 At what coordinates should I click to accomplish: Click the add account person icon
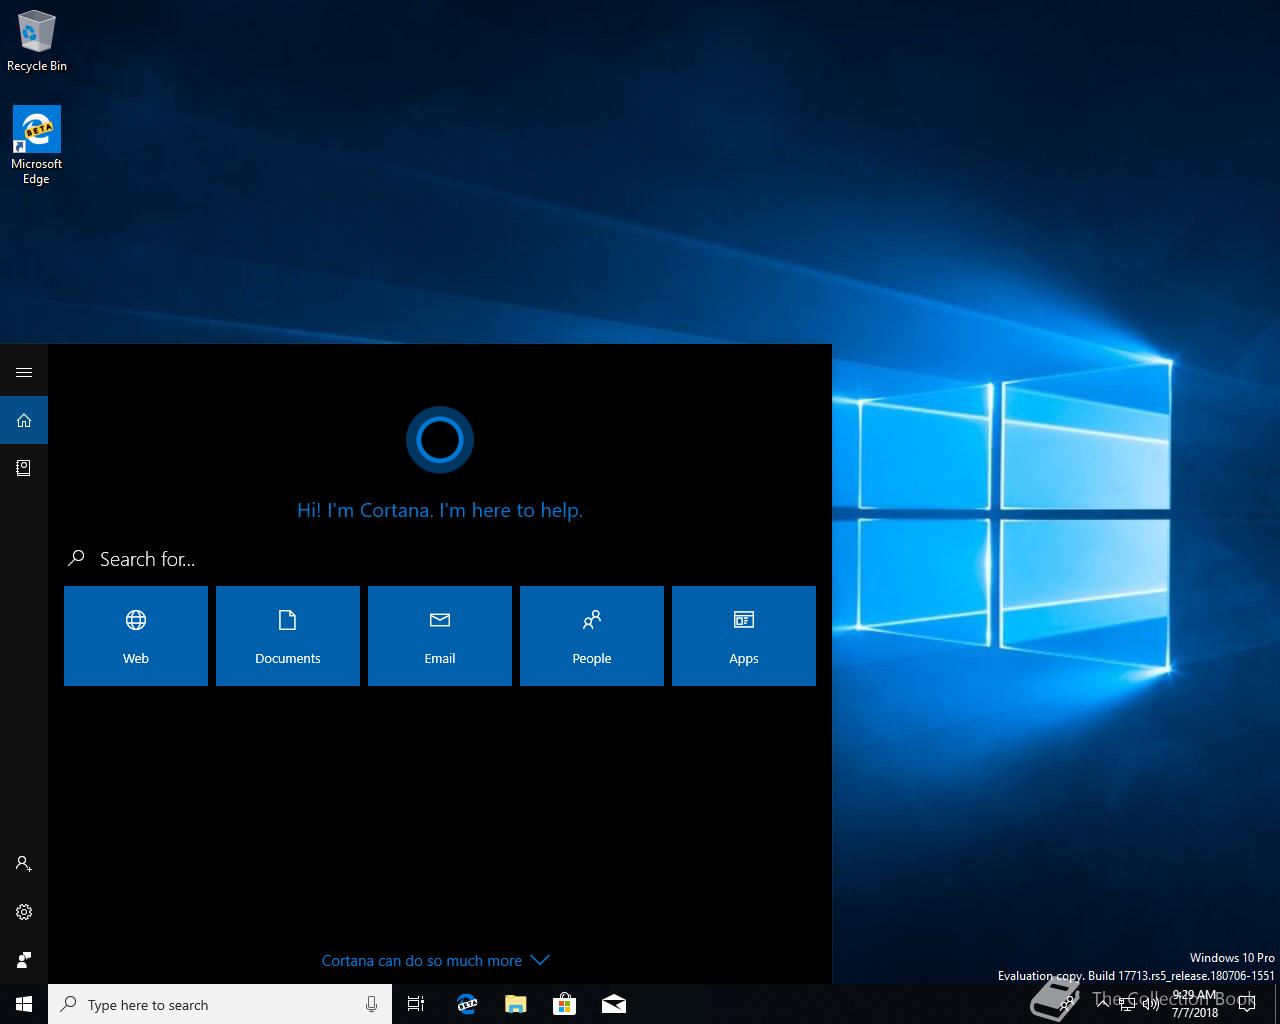point(24,864)
